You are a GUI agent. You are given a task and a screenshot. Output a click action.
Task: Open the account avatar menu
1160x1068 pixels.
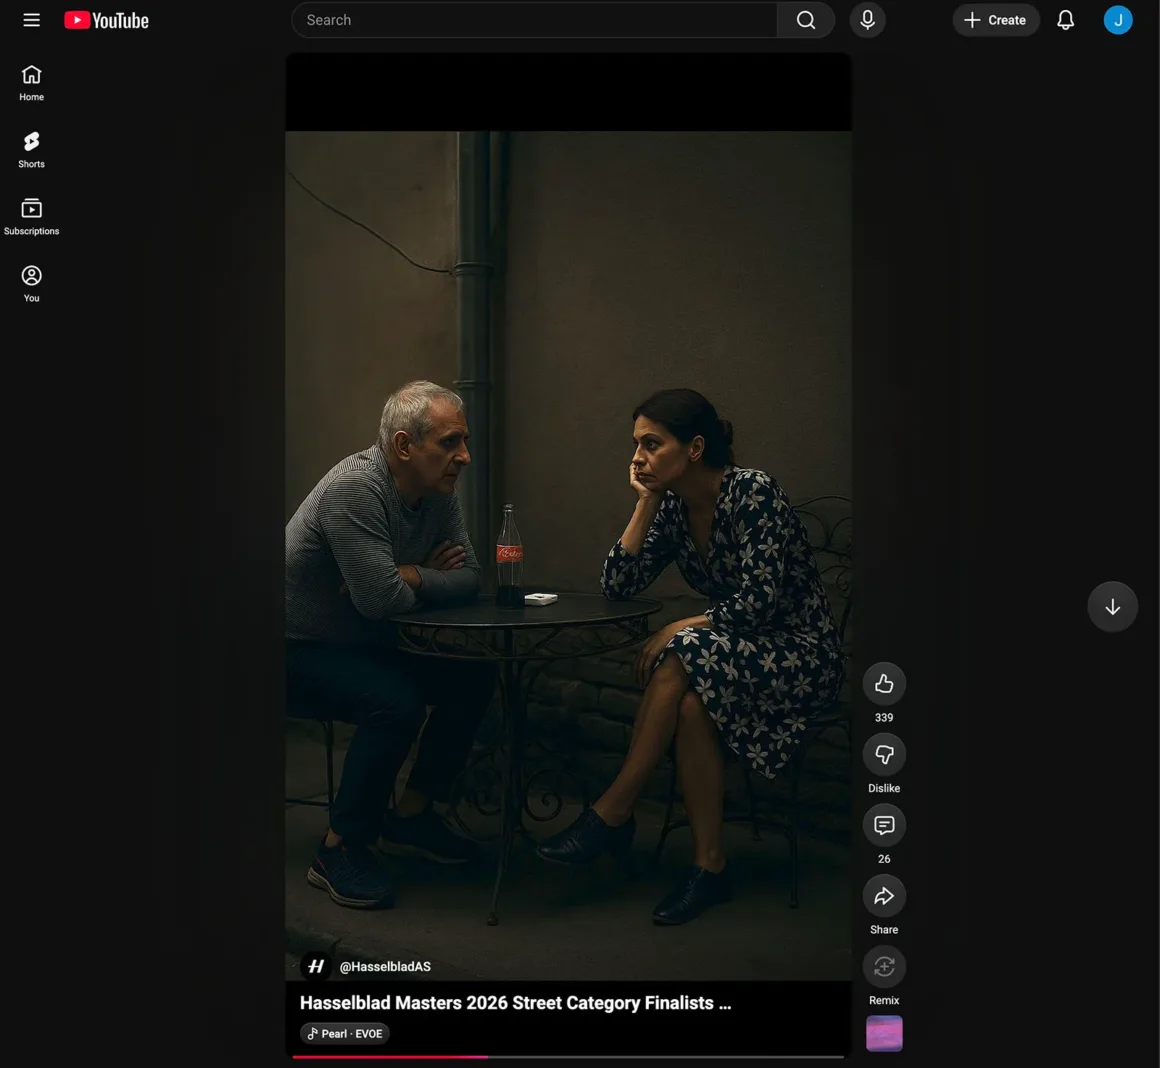click(1117, 20)
